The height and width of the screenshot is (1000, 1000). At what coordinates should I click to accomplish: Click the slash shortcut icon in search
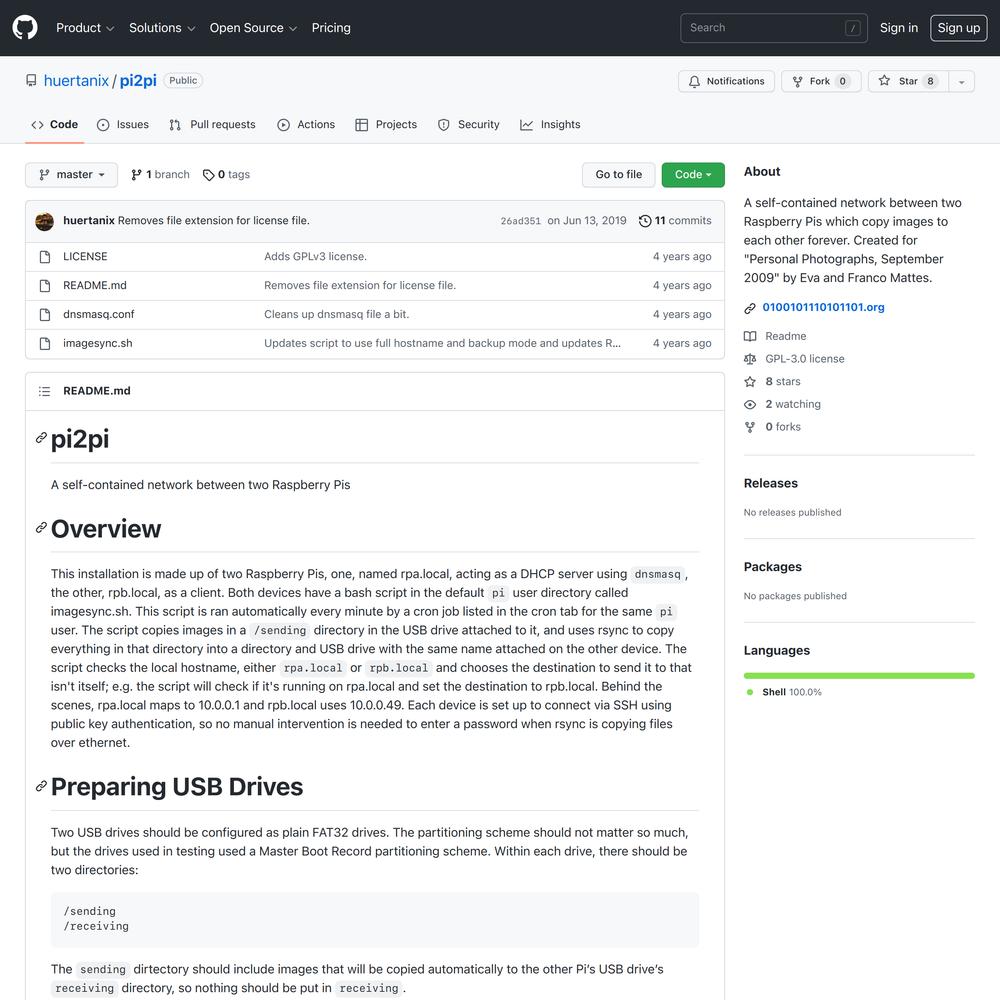[x=853, y=28]
